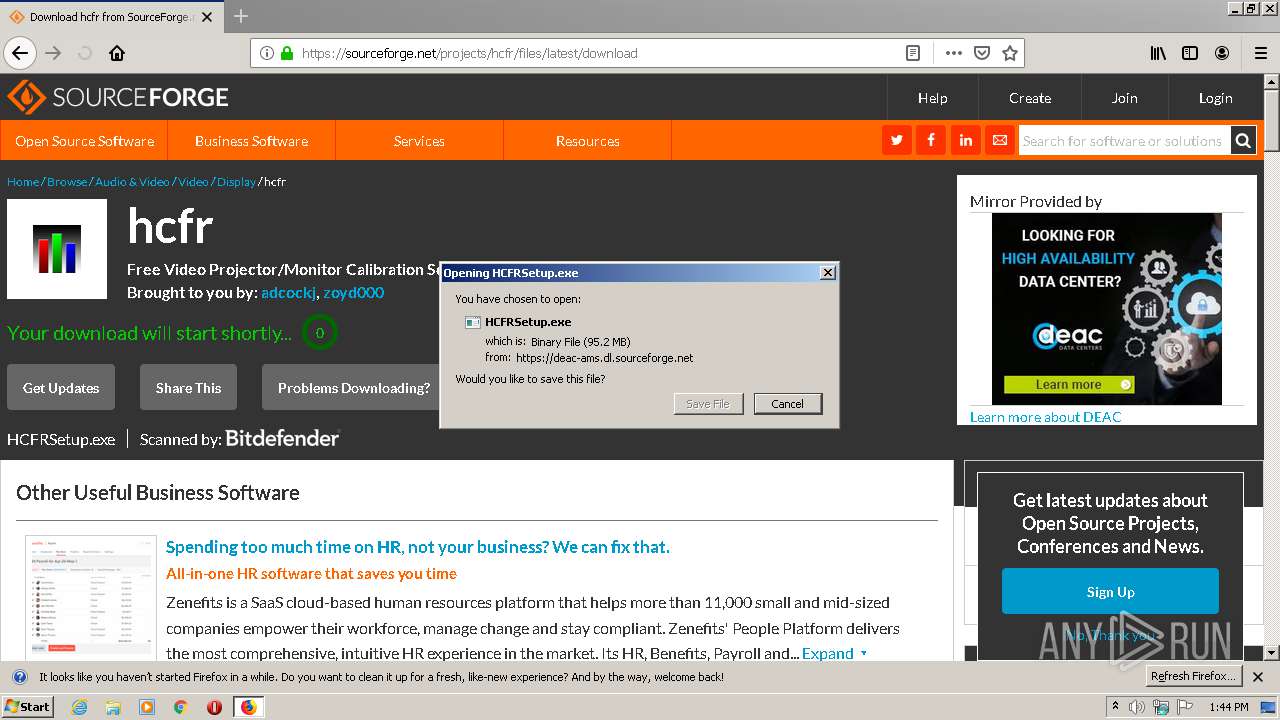This screenshot has height=720, width=1280.
Task: Close the Opening HCFRSetup.exe dialog
Action: tap(827, 272)
